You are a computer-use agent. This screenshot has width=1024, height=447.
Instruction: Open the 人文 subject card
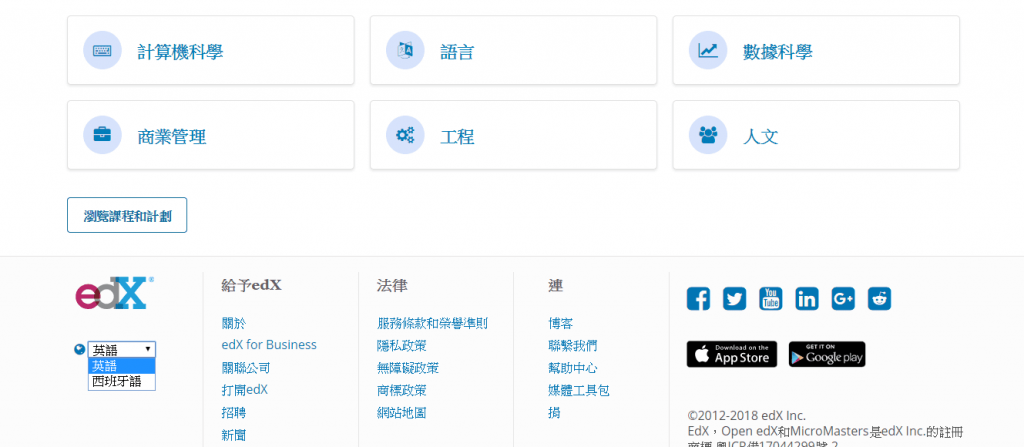point(816,135)
